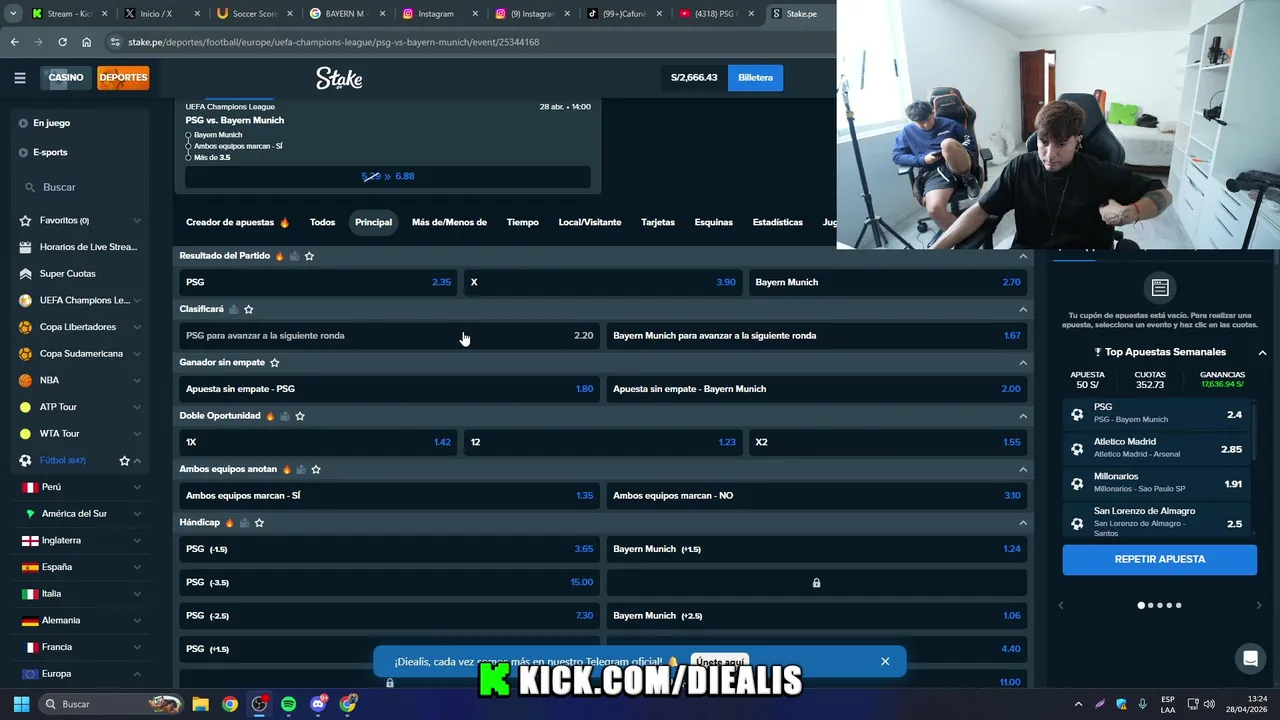The height and width of the screenshot is (720, 1280).
Task: Open the taskbar volume icon
Action: pos(1208,704)
